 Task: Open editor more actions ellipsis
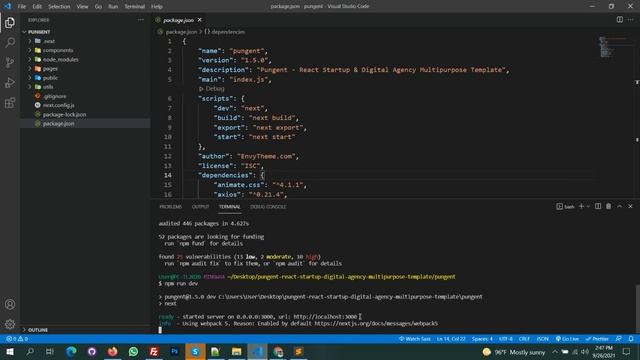coord(631,20)
